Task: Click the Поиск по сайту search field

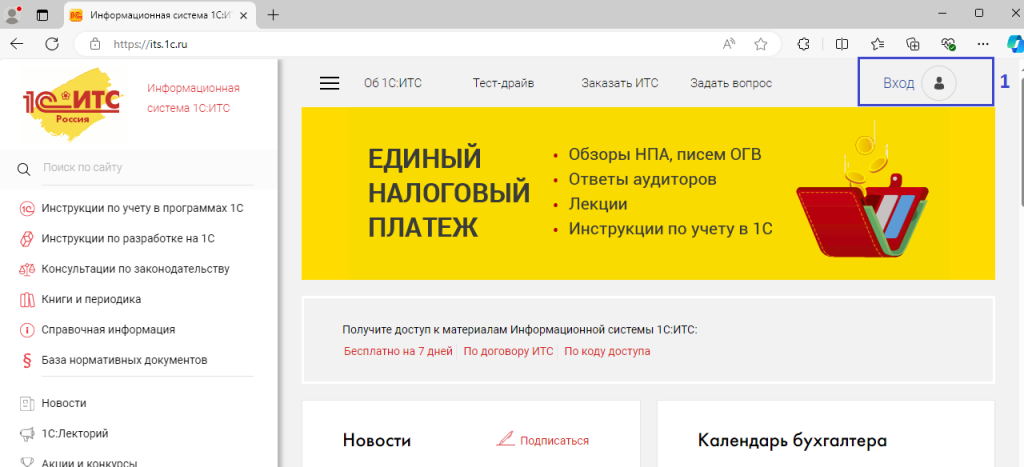Action: click(150, 168)
